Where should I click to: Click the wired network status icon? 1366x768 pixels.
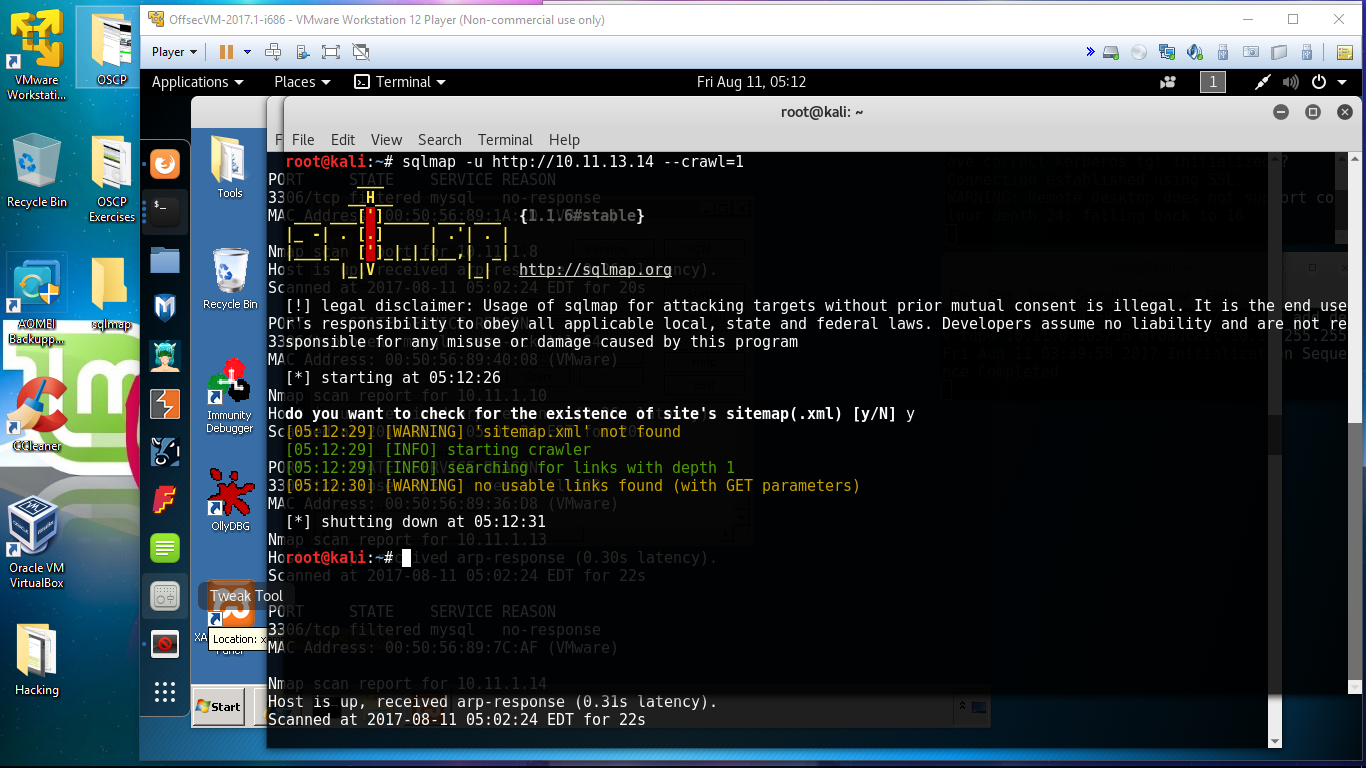(x=1263, y=82)
